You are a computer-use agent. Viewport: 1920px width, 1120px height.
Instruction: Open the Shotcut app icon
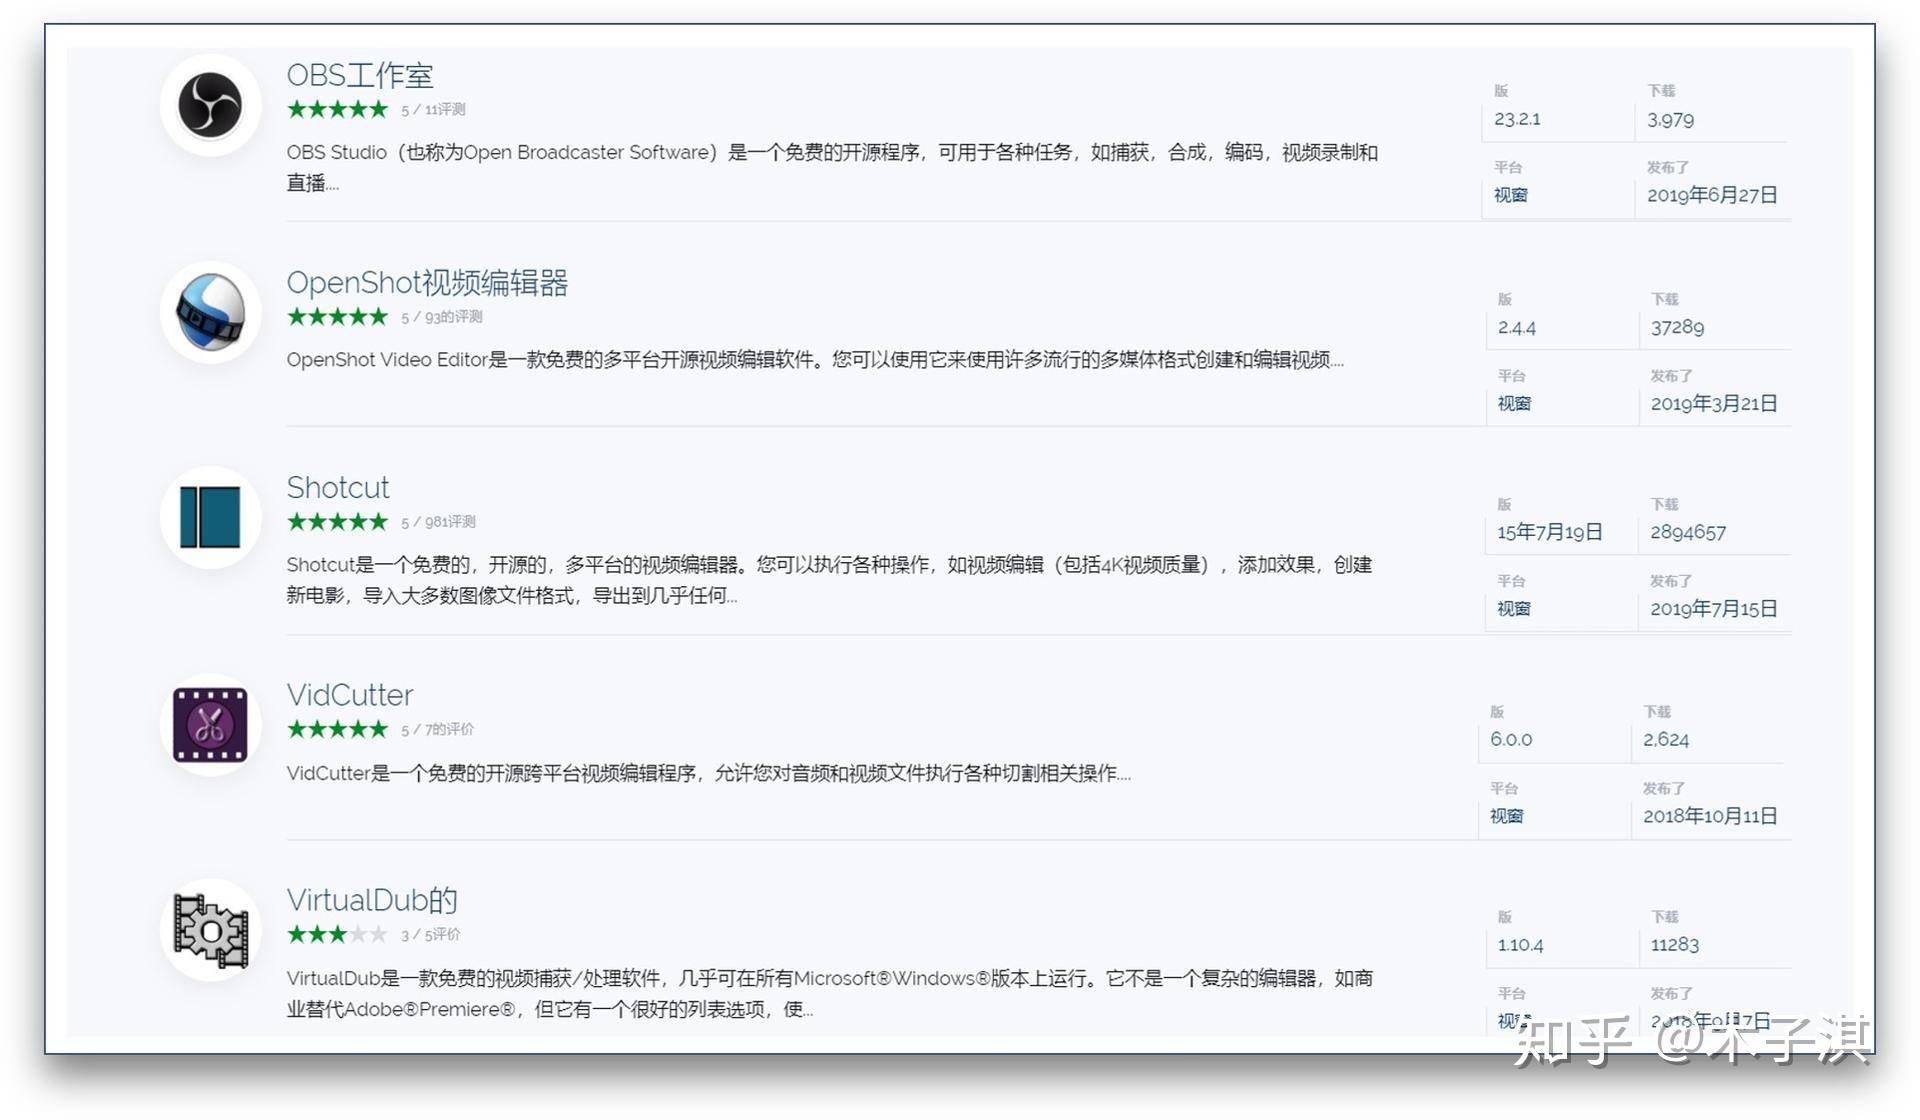[x=210, y=517]
